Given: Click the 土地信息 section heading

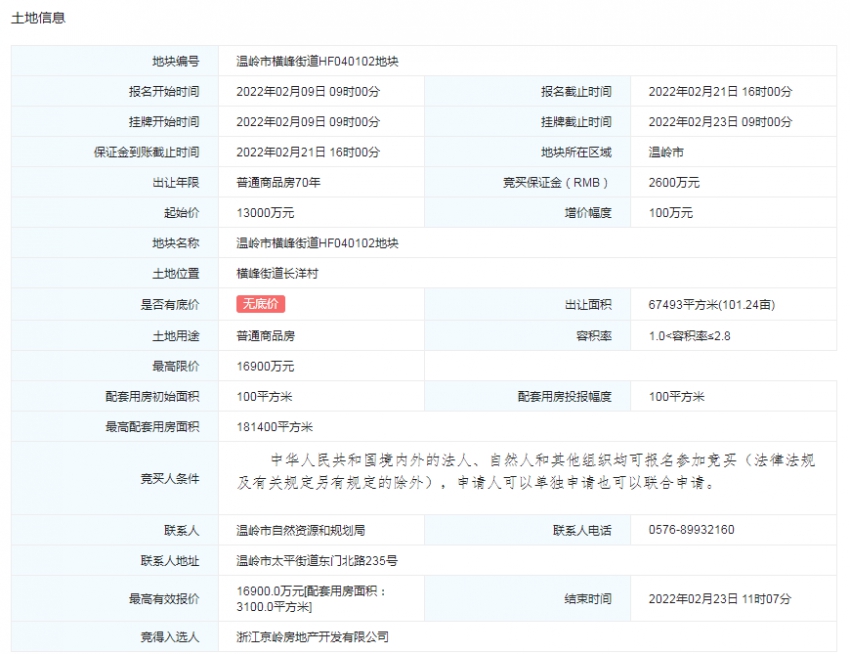Looking at the screenshot, I should pos(38,18).
